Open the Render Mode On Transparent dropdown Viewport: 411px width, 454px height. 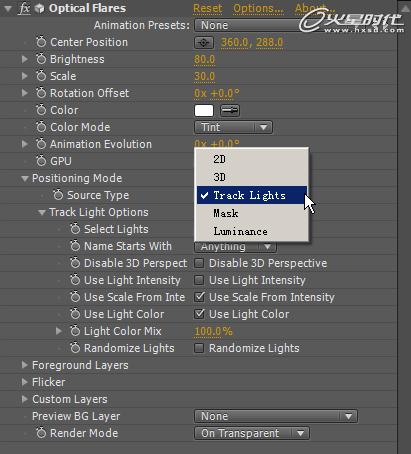(252, 433)
